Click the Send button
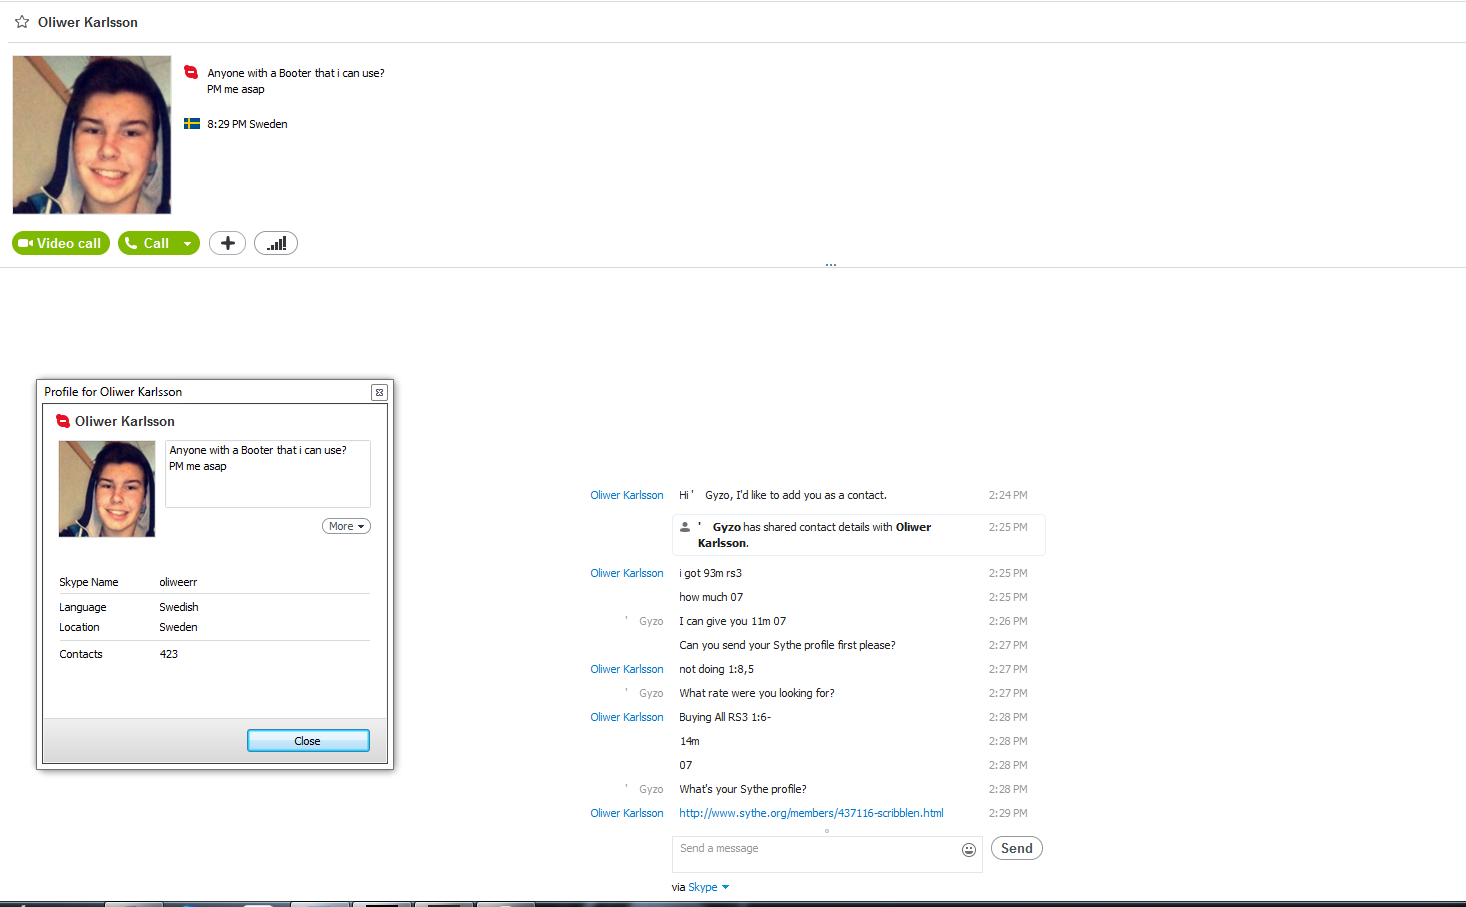This screenshot has height=907, width=1466. (x=1017, y=848)
